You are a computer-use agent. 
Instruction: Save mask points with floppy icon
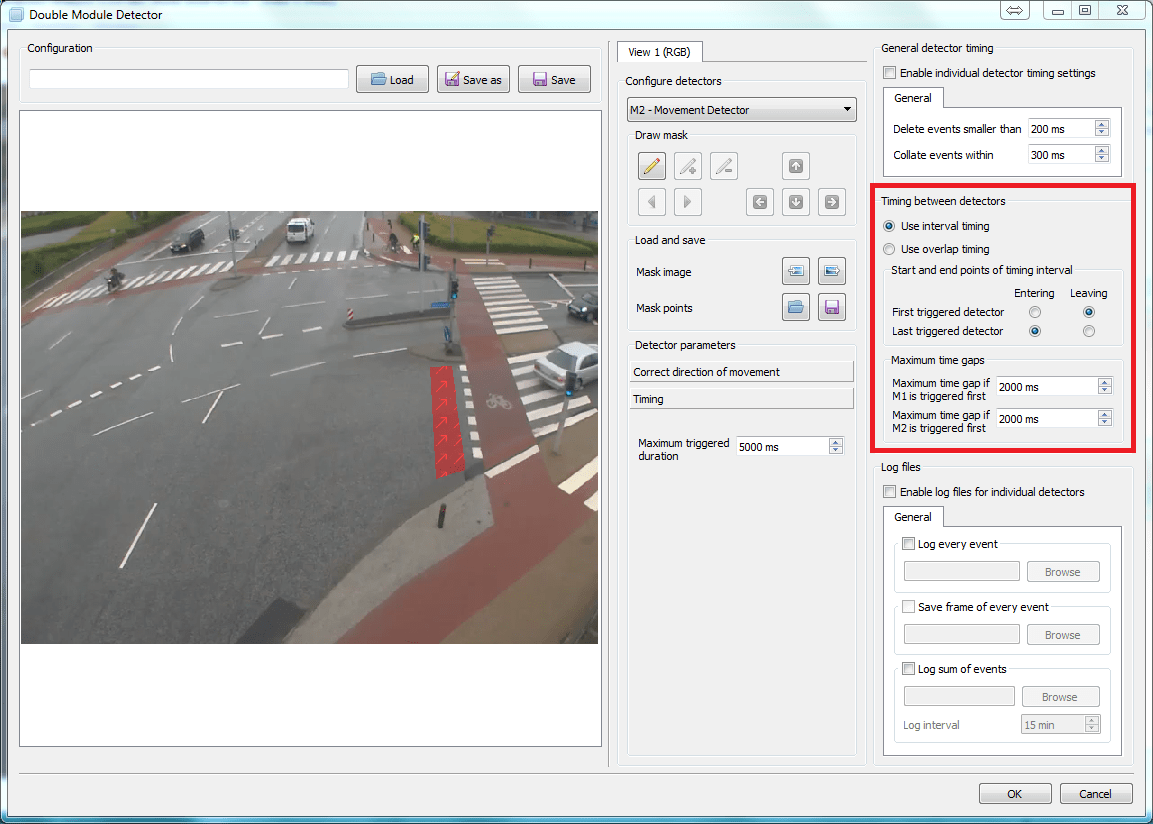tap(832, 307)
